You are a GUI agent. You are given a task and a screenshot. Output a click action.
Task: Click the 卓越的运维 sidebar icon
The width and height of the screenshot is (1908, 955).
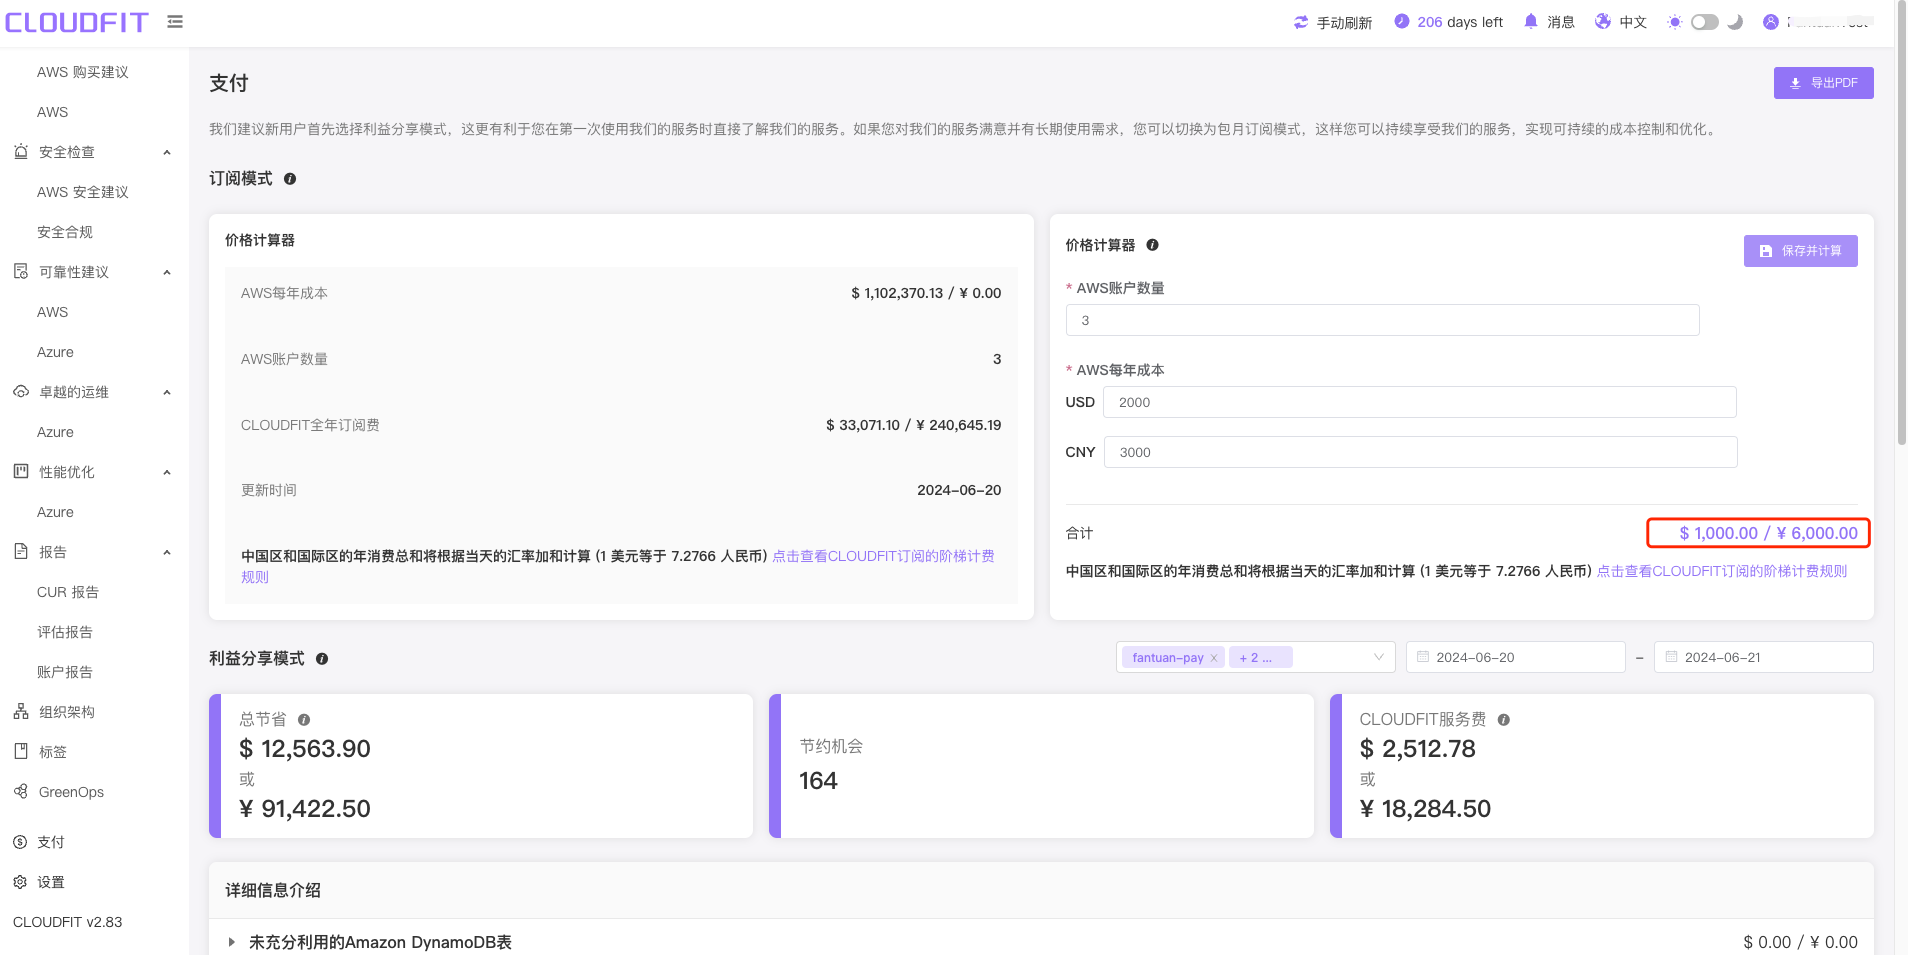click(21, 392)
